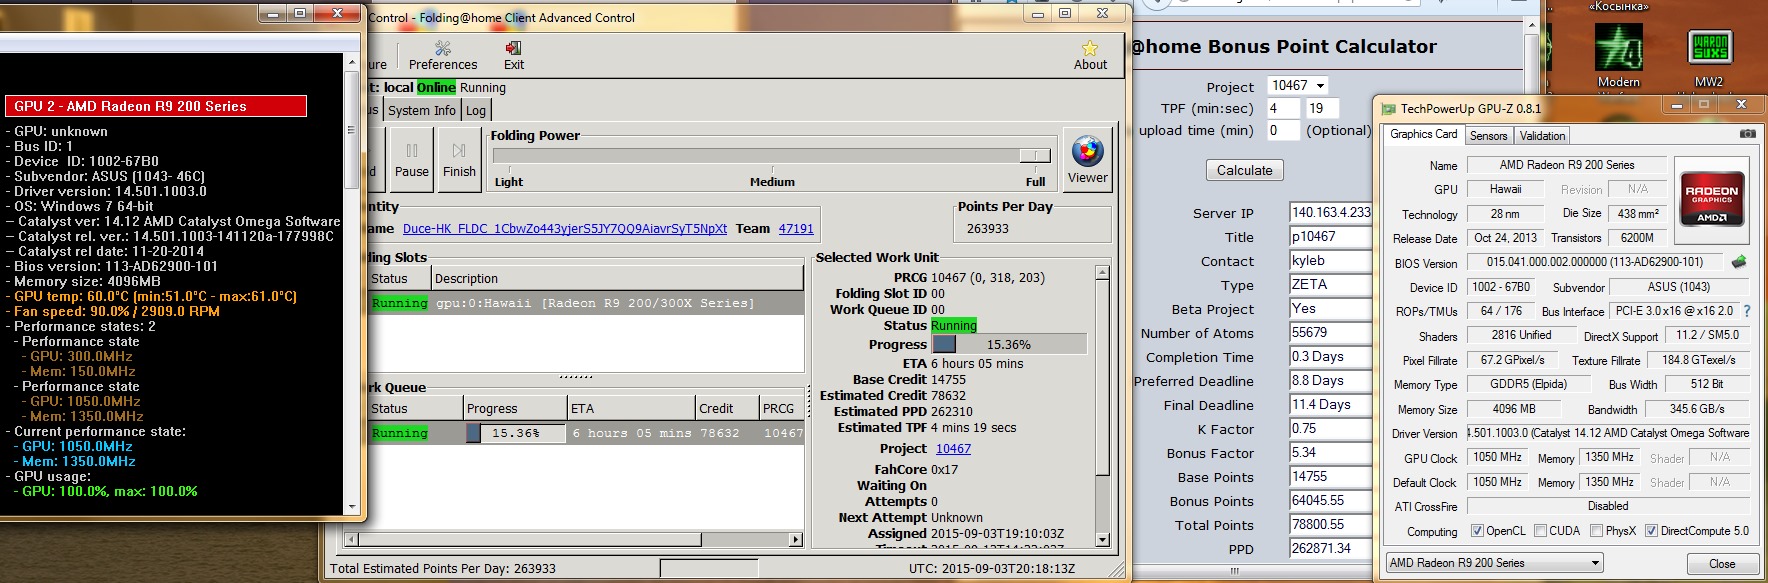Click the Work Queue progress bar 15.36%
1768x583 pixels.
click(x=516, y=433)
